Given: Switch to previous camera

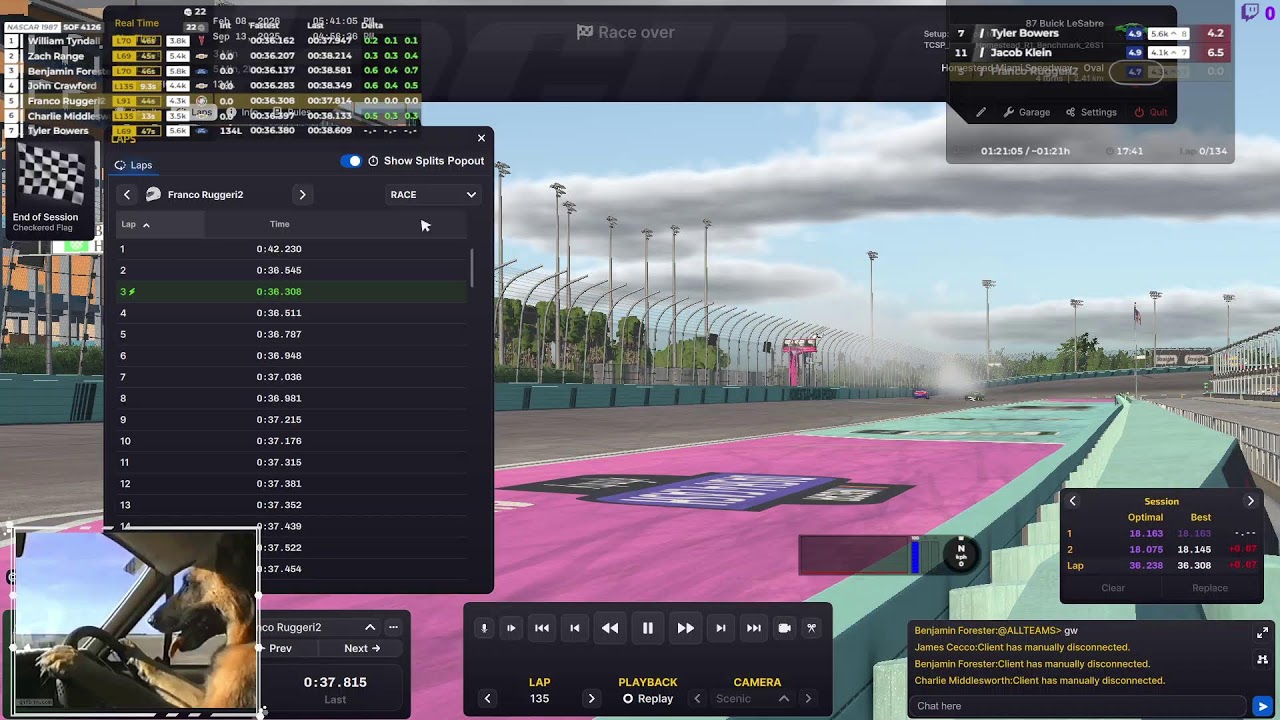Looking at the screenshot, I should 697,699.
